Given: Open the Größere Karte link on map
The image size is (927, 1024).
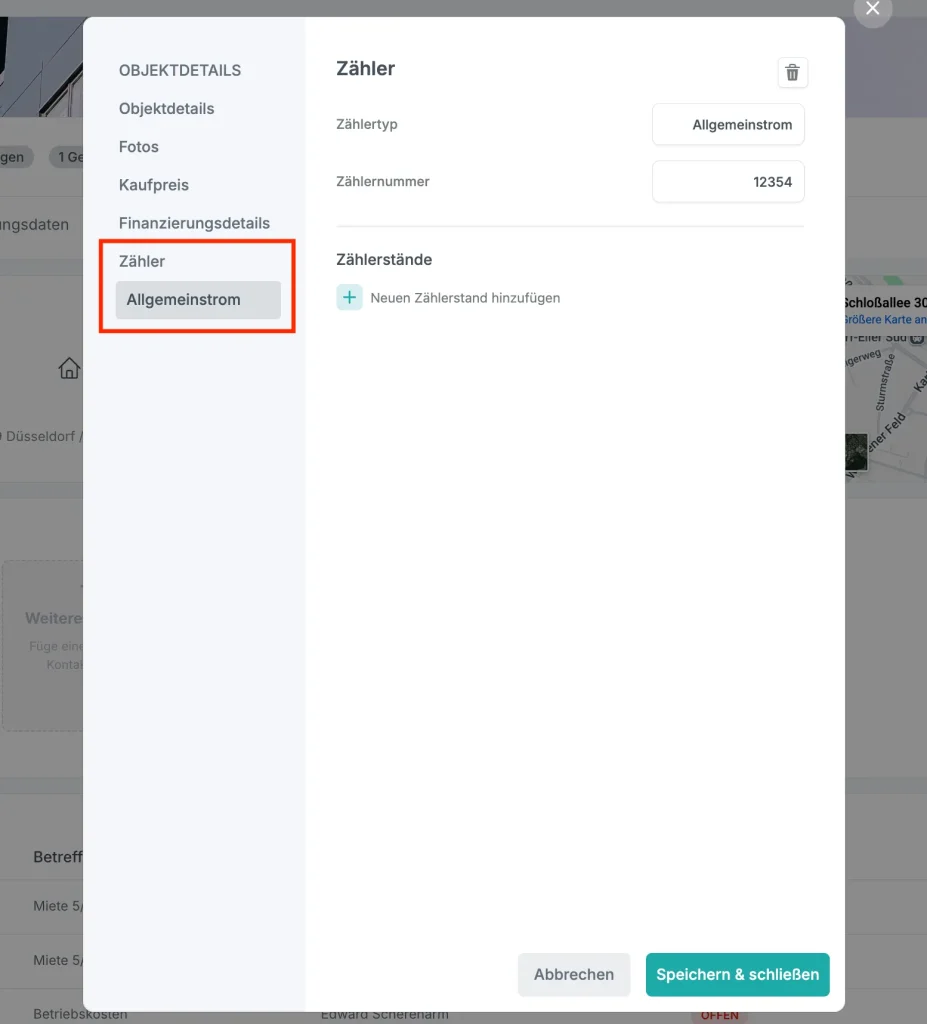Looking at the screenshot, I should [x=885, y=319].
